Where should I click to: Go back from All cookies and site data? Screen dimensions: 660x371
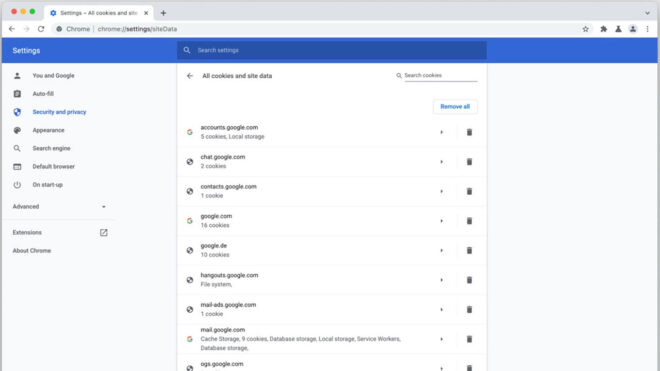190,76
